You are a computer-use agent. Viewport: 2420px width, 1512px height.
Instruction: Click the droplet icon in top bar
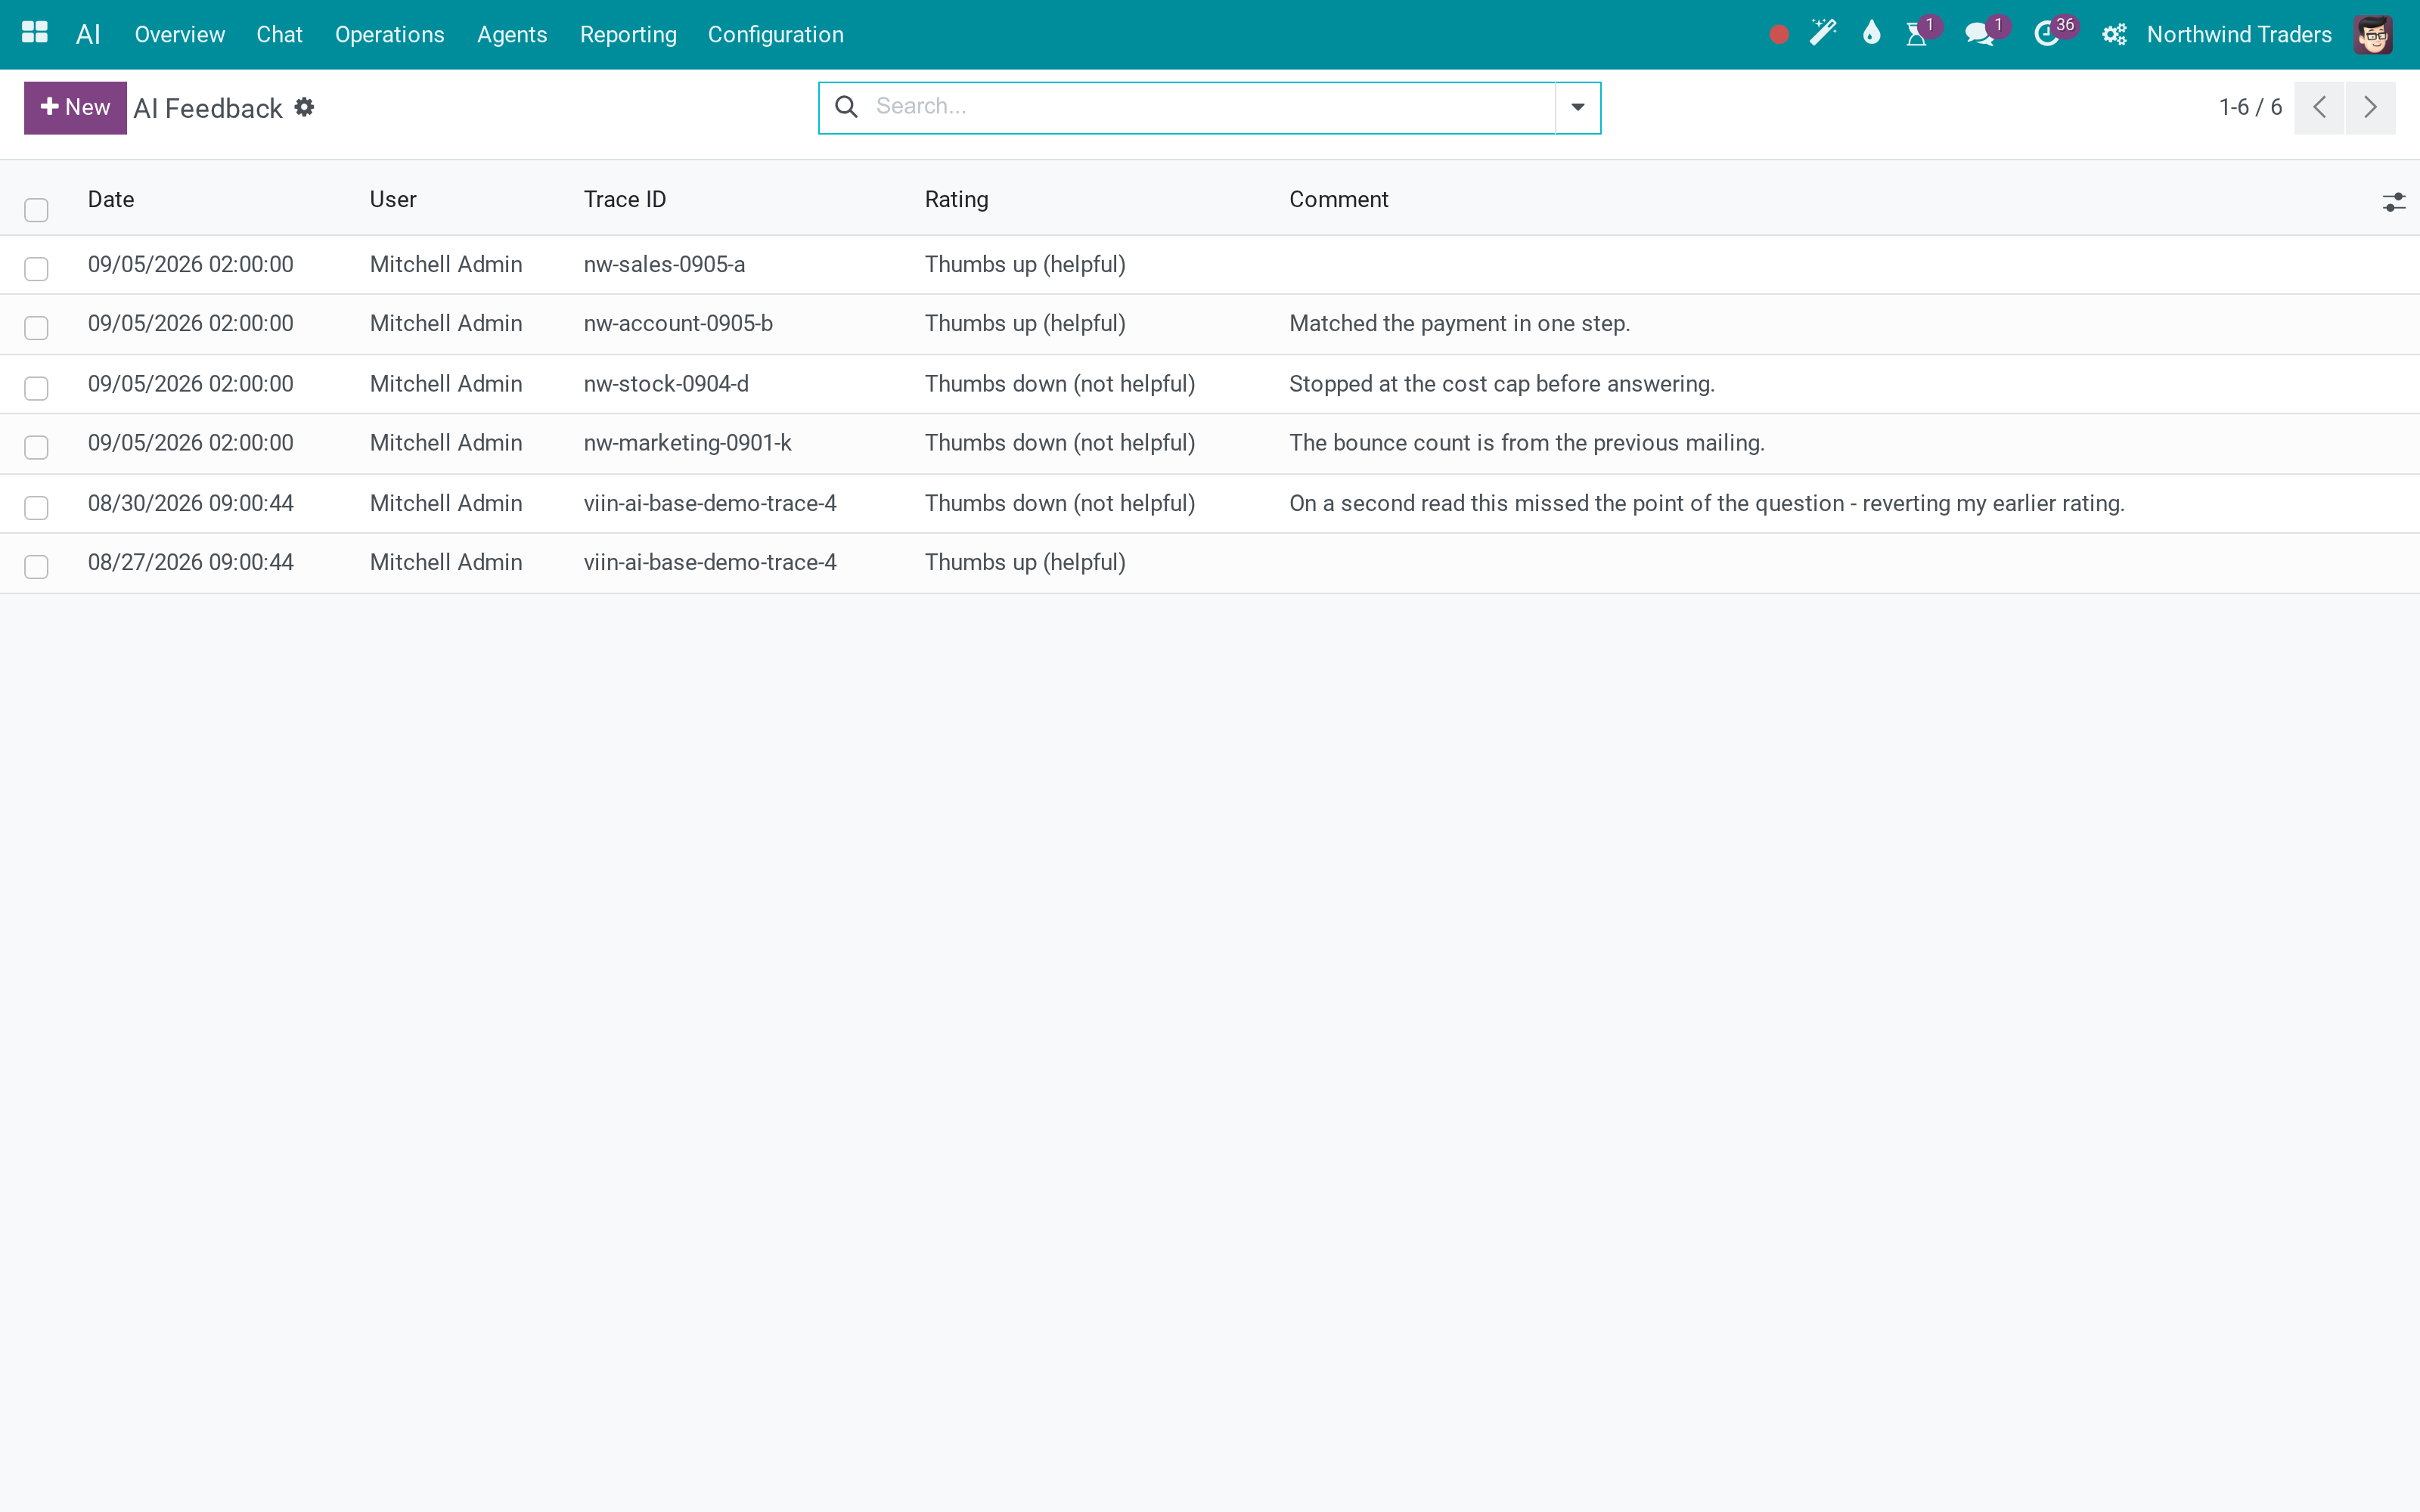(1871, 34)
